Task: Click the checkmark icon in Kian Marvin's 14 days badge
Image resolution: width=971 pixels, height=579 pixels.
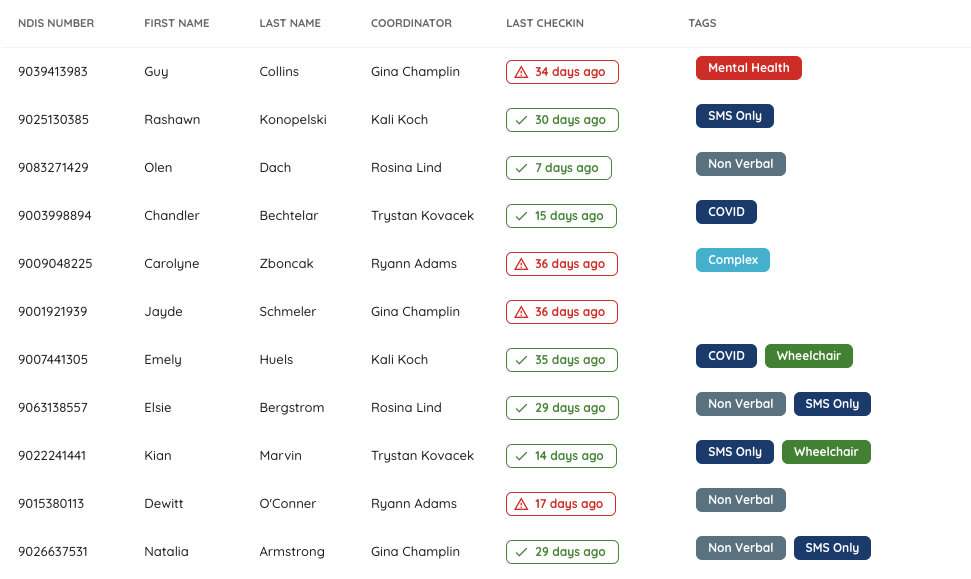Action: (521, 456)
